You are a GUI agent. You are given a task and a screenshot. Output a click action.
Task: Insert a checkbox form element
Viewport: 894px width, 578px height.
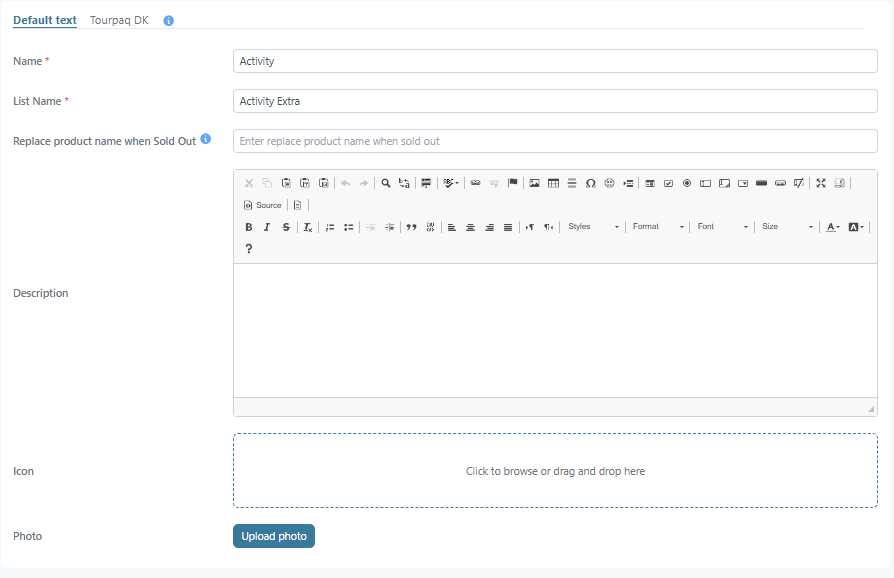[x=668, y=183]
